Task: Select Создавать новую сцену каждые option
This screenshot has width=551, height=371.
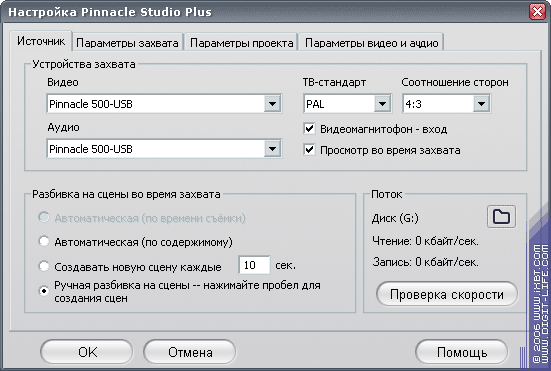Action: tap(44, 266)
